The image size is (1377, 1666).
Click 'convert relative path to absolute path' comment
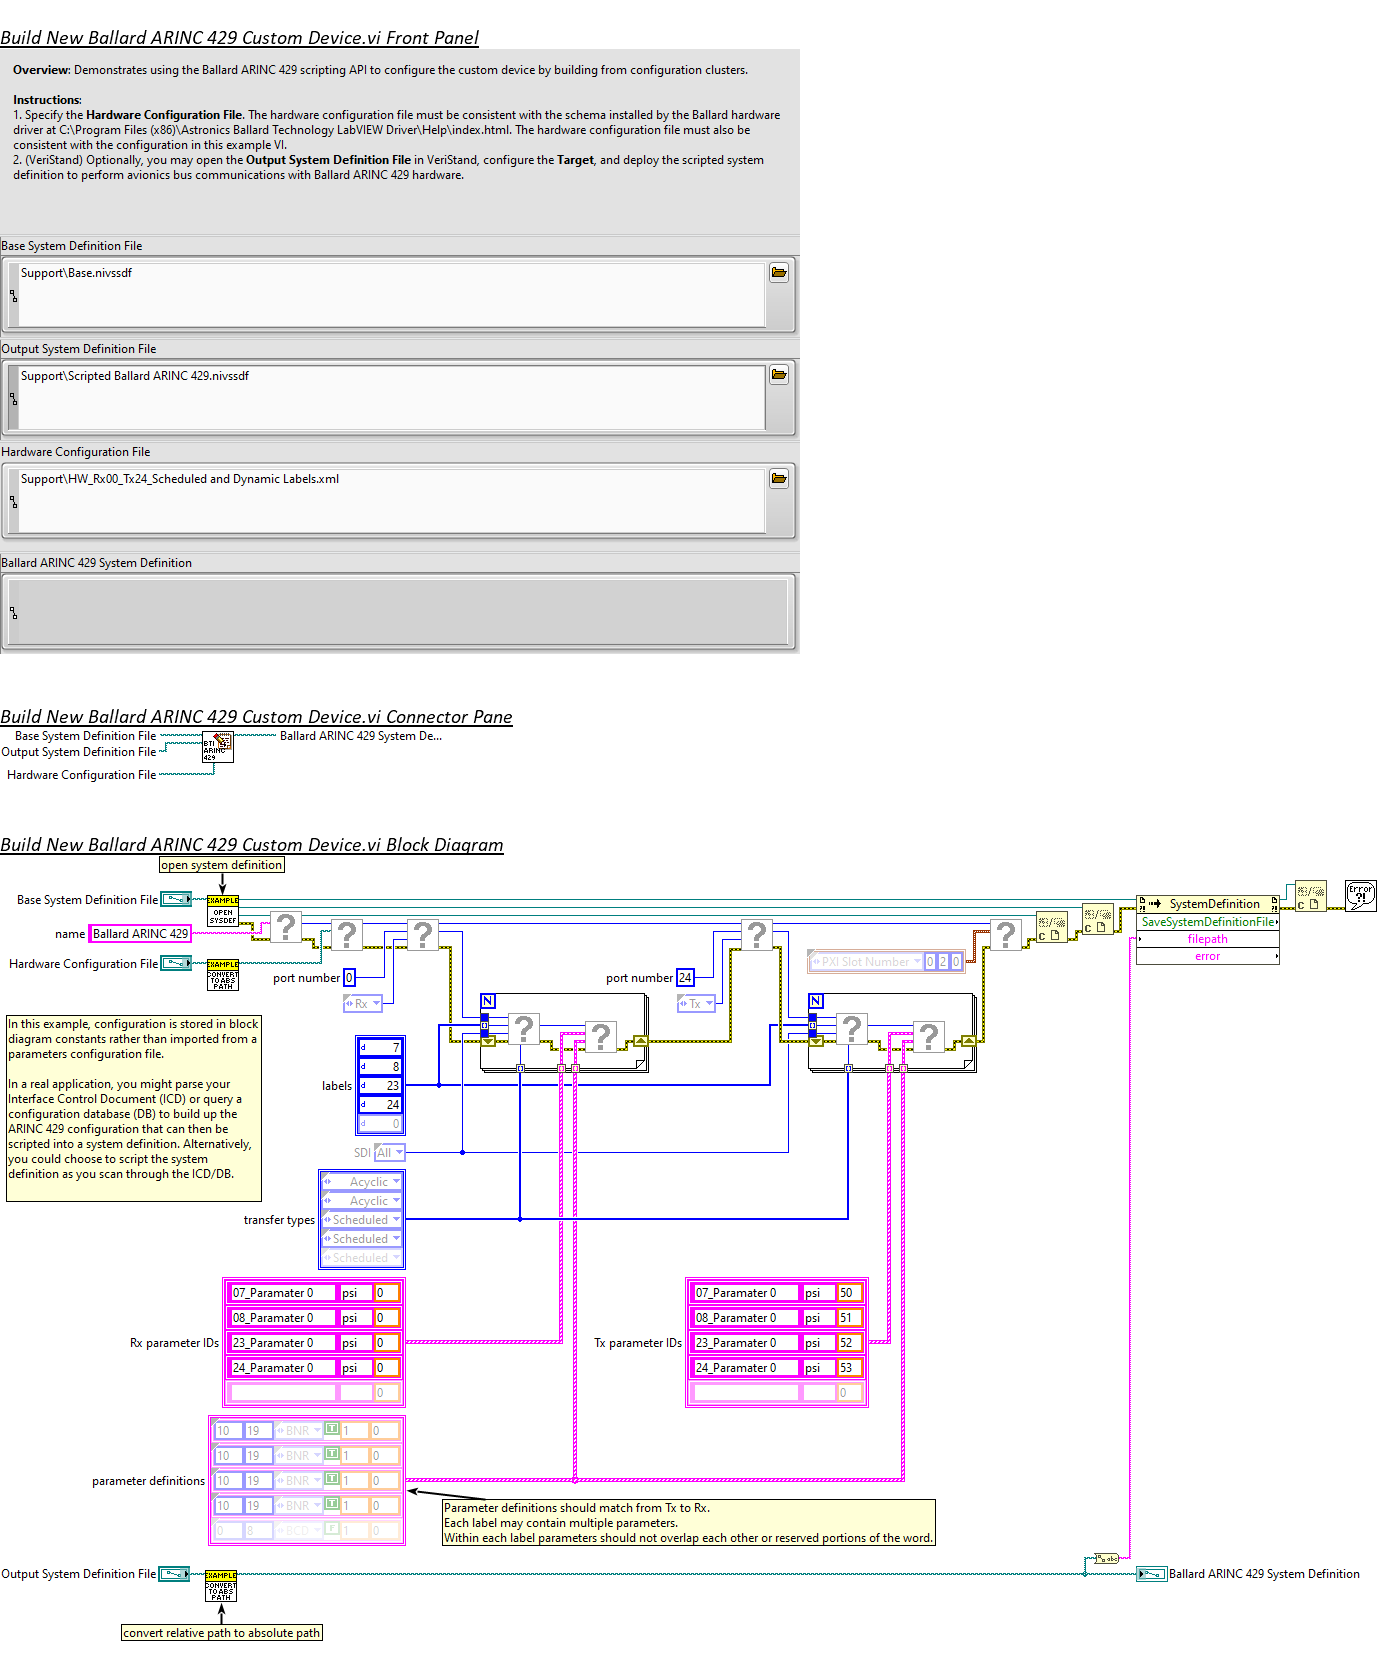tap(222, 1633)
